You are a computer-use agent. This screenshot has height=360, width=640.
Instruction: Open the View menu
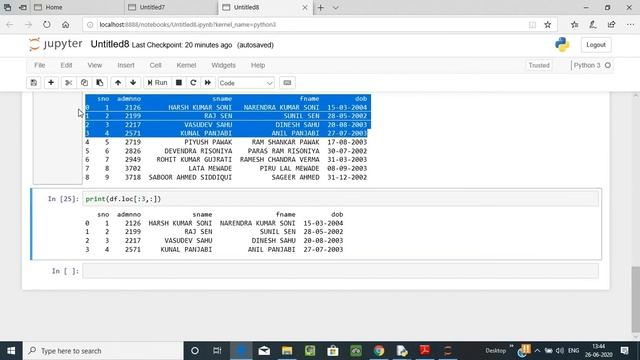point(95,65)
